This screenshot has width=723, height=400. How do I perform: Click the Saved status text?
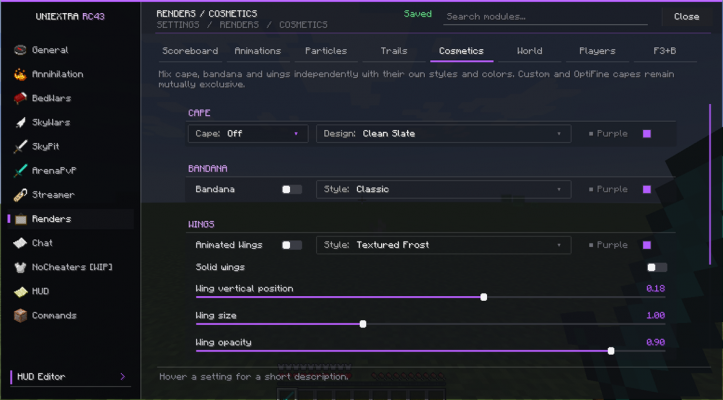click(418, 14)
